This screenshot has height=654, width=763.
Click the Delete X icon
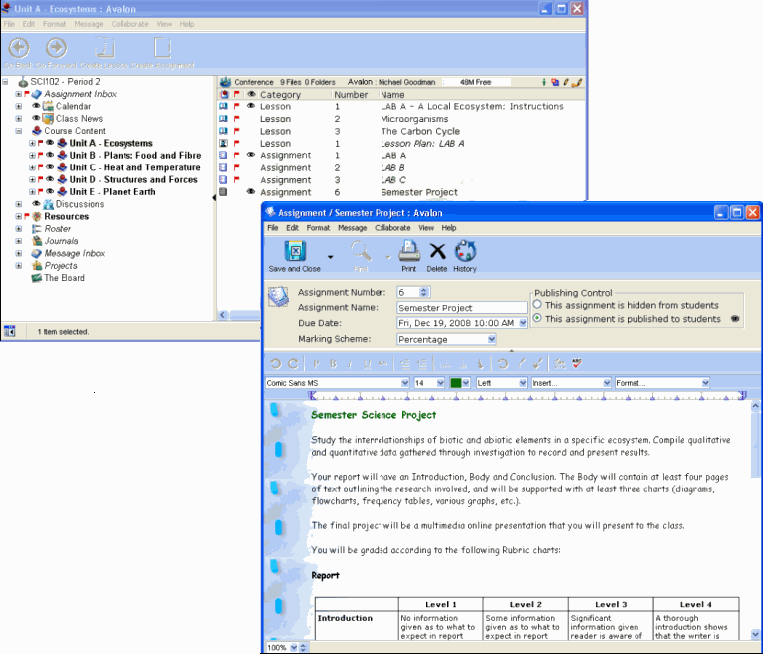click(x=437, y=252)
